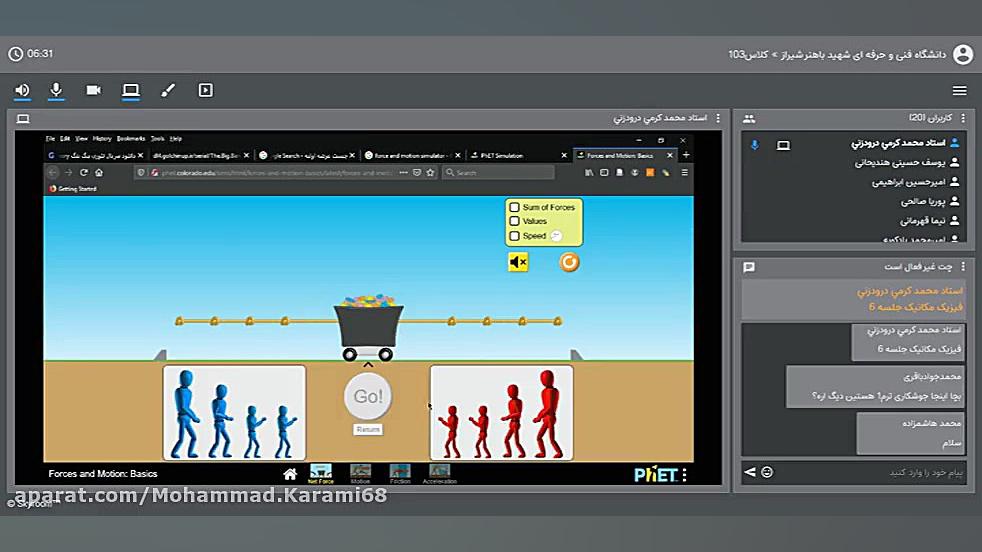Switch to Force and motion simulator tab
The width and height of the screenshot is (982, 552).
pyautogui.click(x=411, y=155)
